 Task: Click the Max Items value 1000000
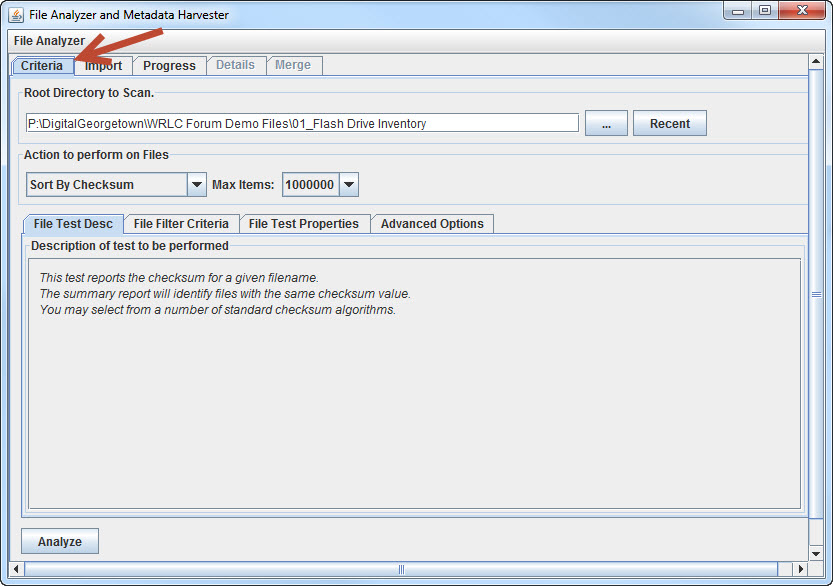(x=310, y=185)
